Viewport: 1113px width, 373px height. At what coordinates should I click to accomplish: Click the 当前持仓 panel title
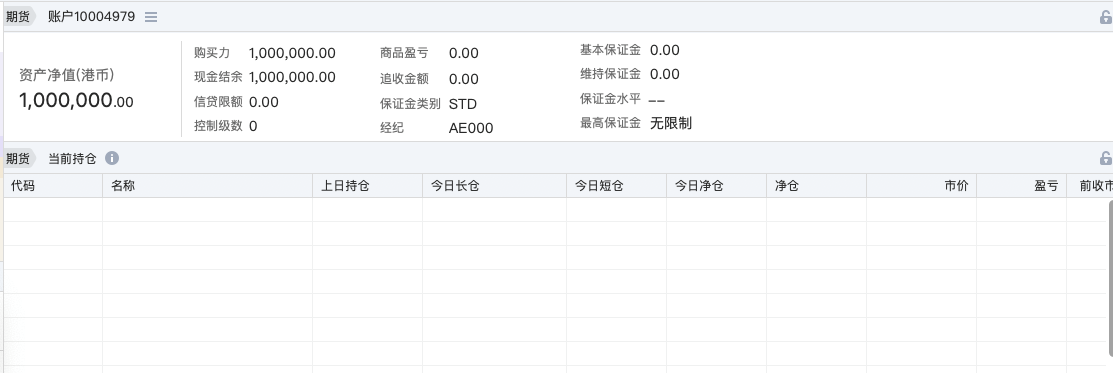(72, 158)
